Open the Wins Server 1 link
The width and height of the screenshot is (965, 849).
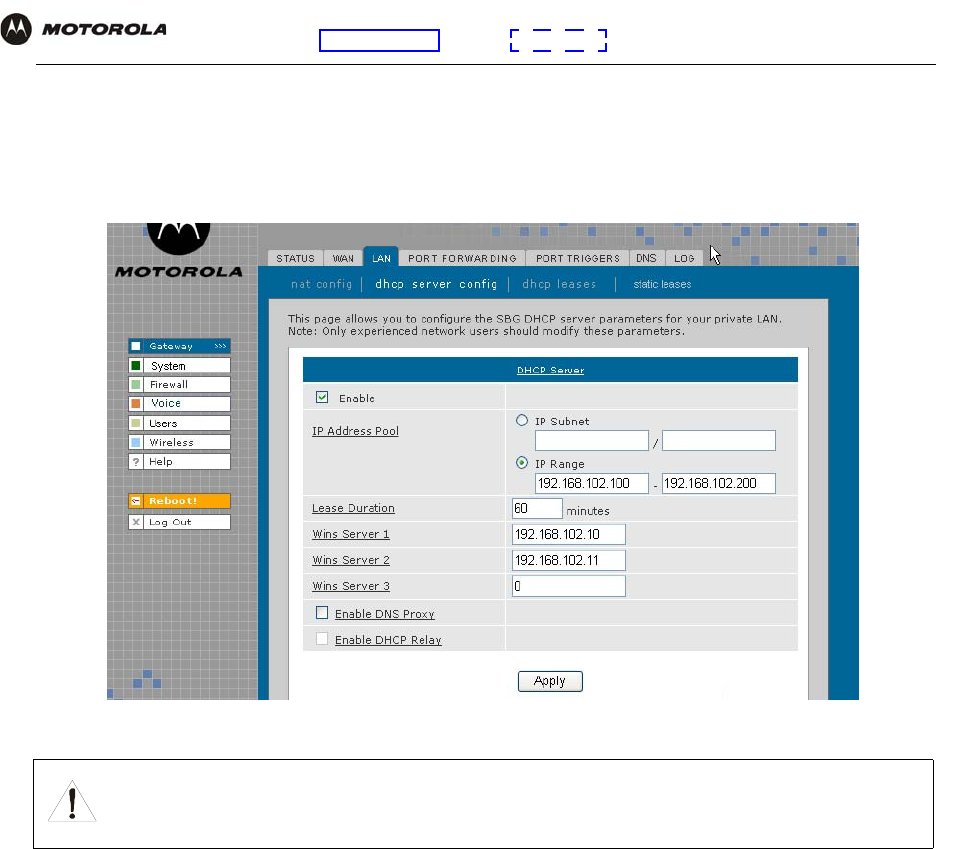click(x=351, y=534)
